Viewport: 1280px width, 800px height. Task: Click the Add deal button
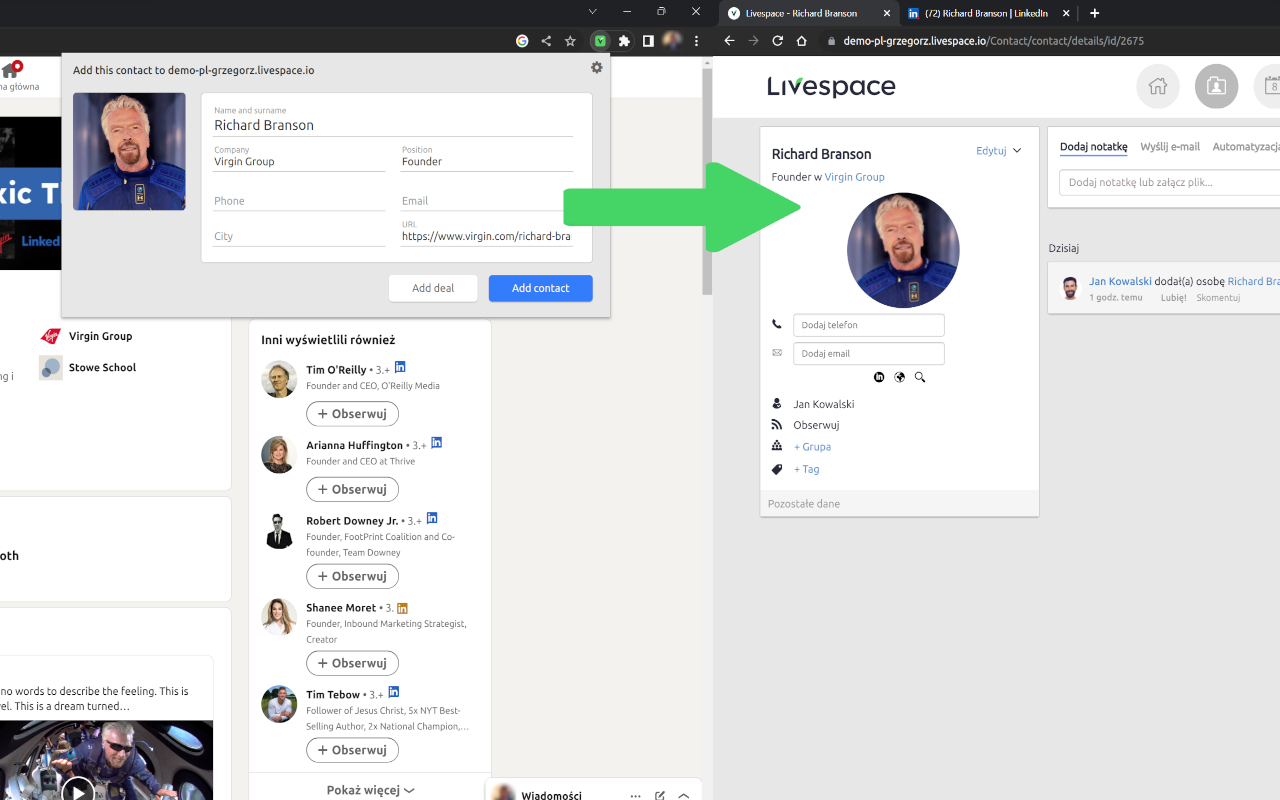click(x=433, y=288)
